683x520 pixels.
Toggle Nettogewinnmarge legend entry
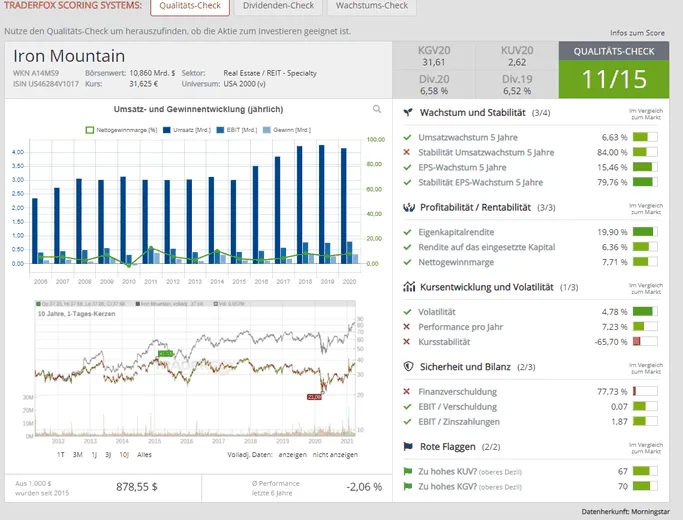122,130
